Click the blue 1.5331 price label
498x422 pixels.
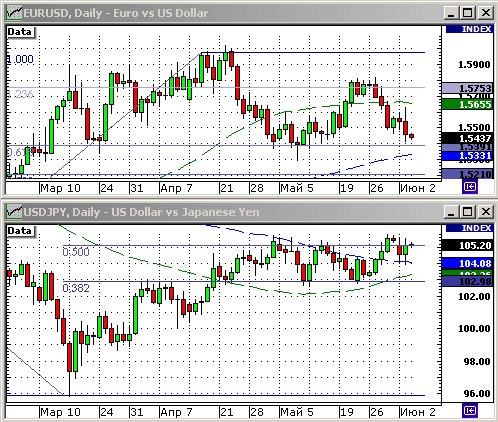click(x=467, y=156)
